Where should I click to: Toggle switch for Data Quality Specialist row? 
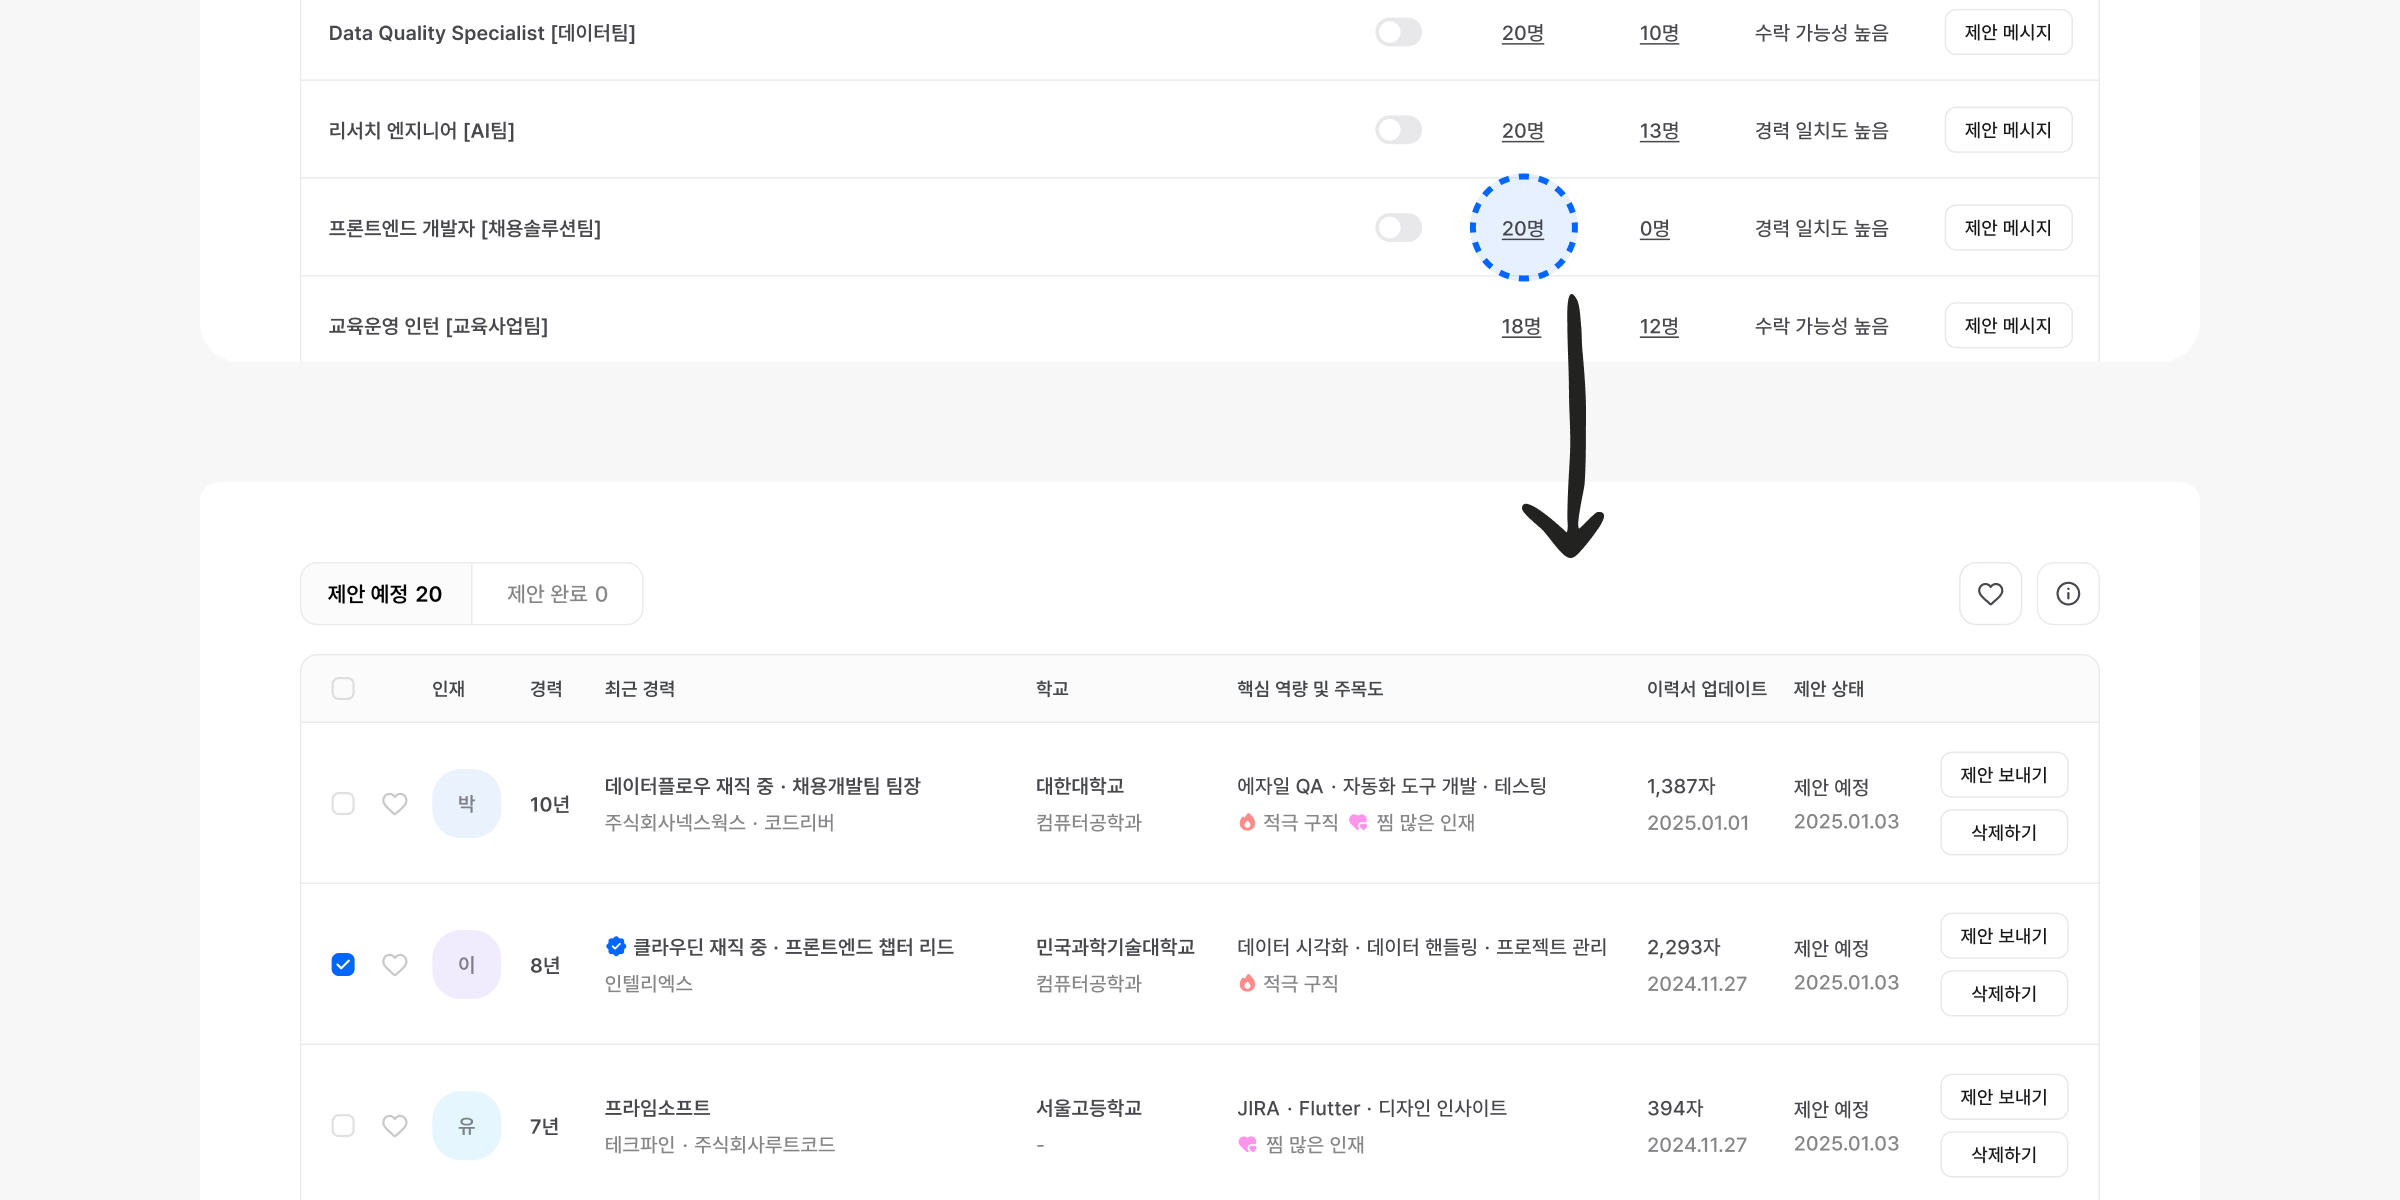point(1398,33)
